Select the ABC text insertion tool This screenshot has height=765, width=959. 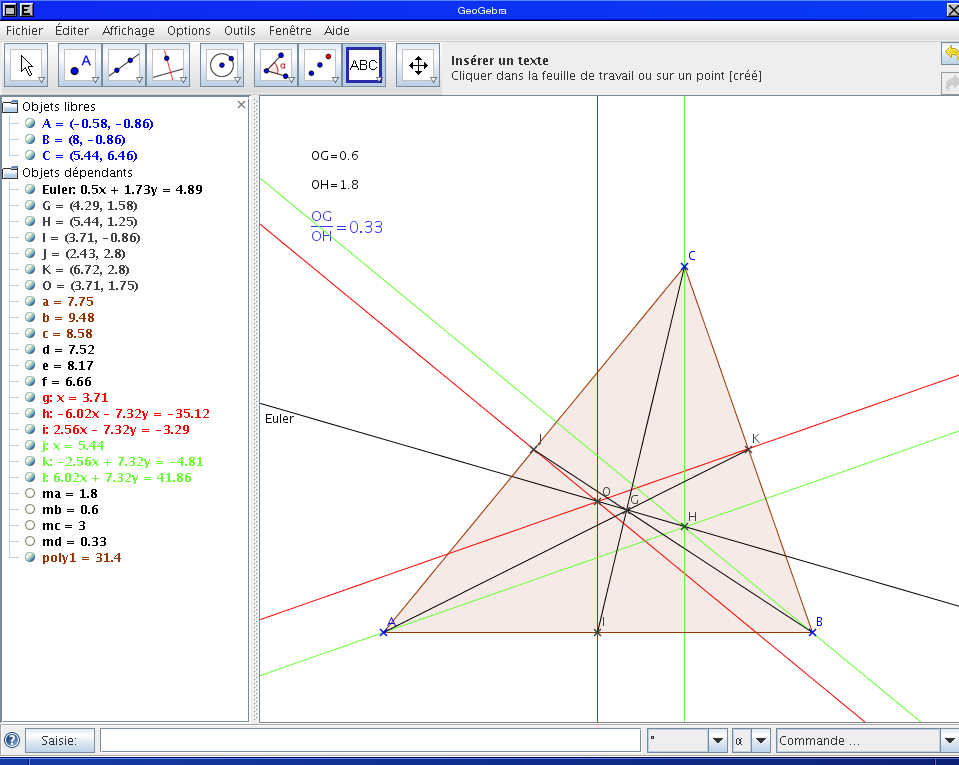coord(363,64)
